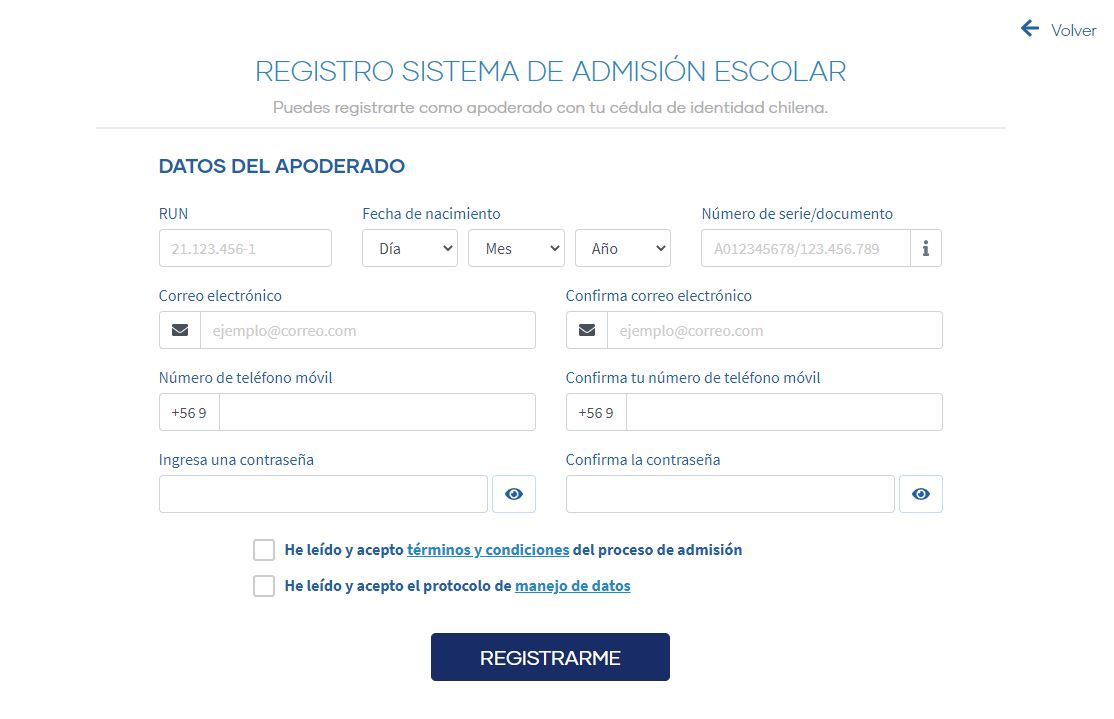Select the Confirma tu número de teléfono móvil field
The width and height of the screenshot is (1114, 719).
784,412
